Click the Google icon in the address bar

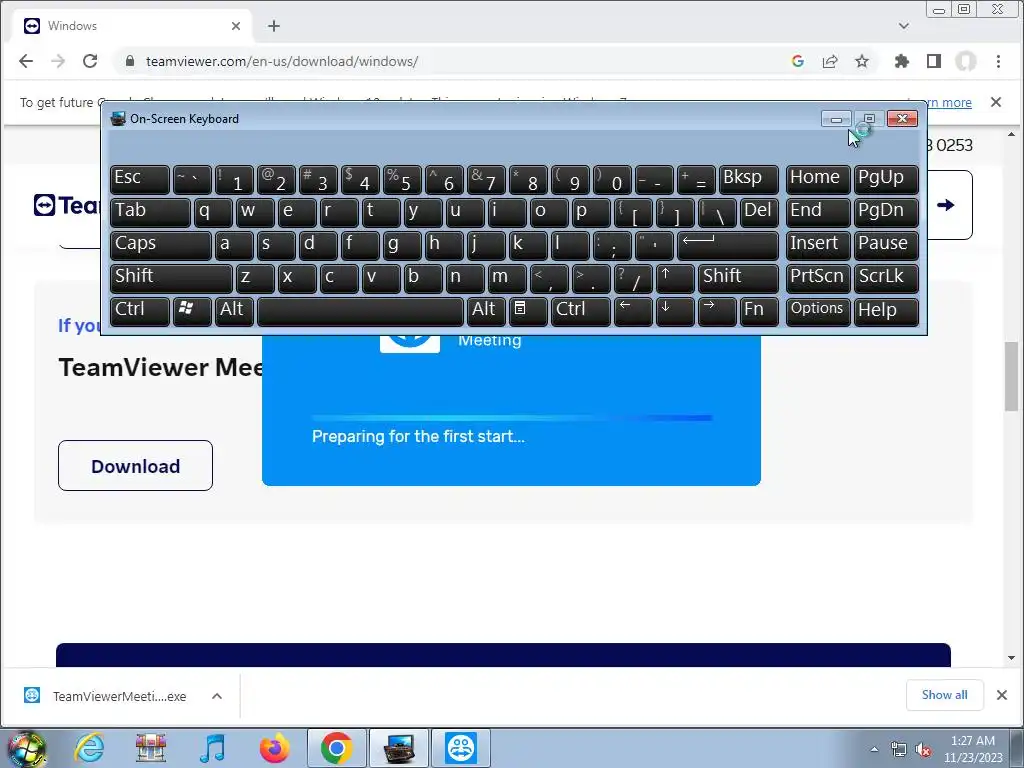pyautogui.click(x=797, y=61)
